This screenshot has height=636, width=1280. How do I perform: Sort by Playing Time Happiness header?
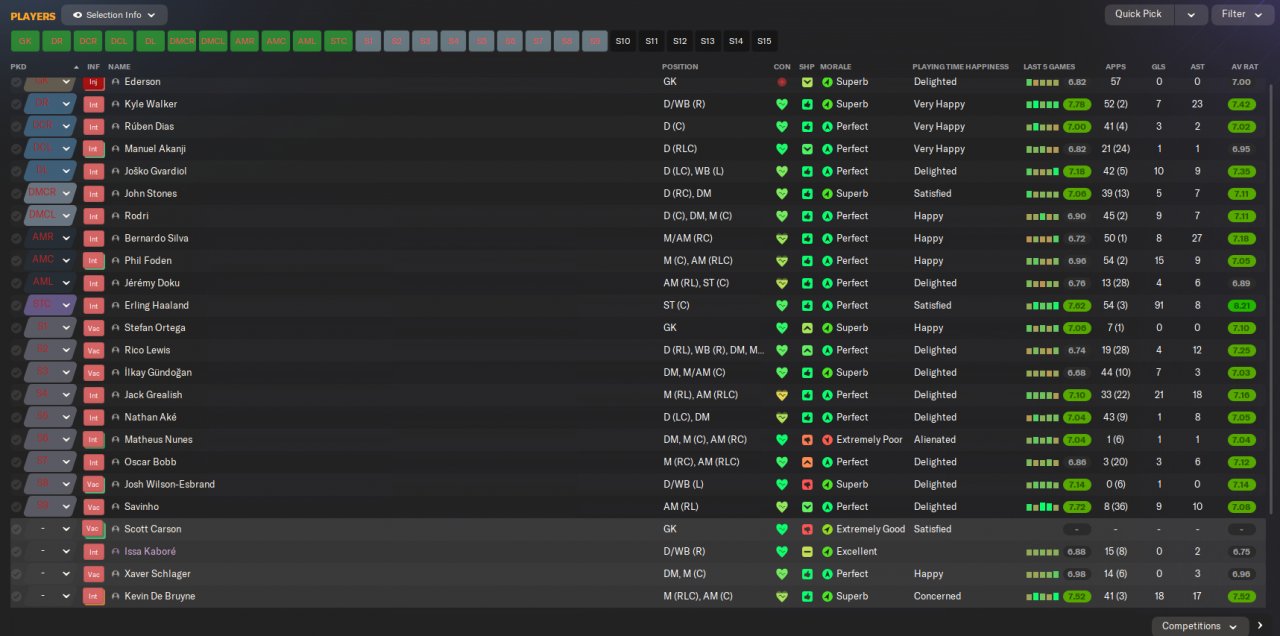(x=961, y=67)
